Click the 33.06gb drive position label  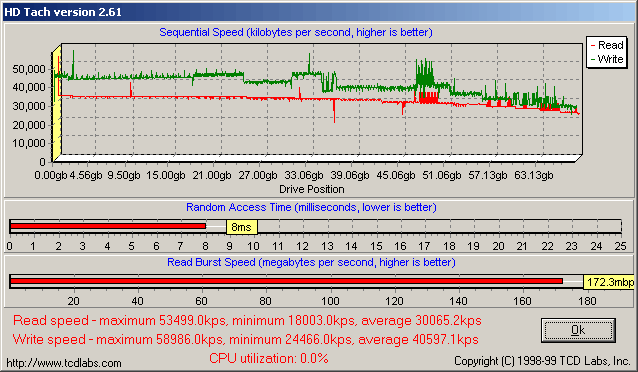point(304,175)
